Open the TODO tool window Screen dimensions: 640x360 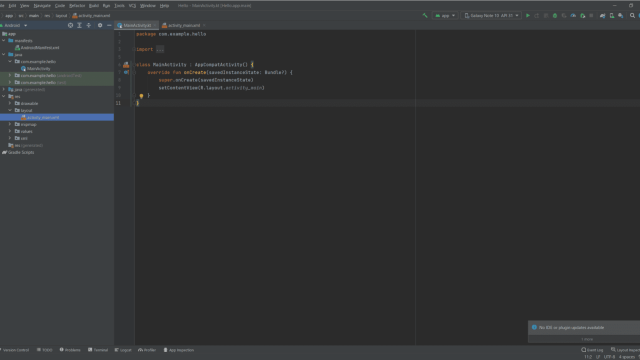pos(45,350)
